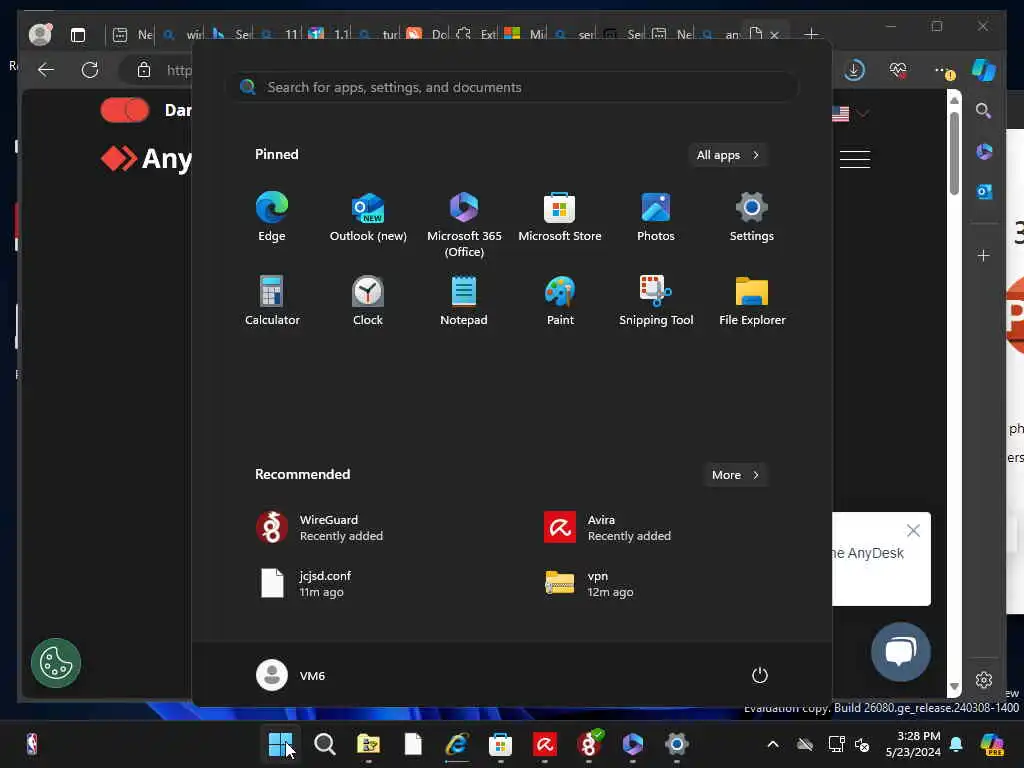This screenshot has width=1024, height=768.
Task: Open the Edge tab actions menu
Action: click(78, 35)
